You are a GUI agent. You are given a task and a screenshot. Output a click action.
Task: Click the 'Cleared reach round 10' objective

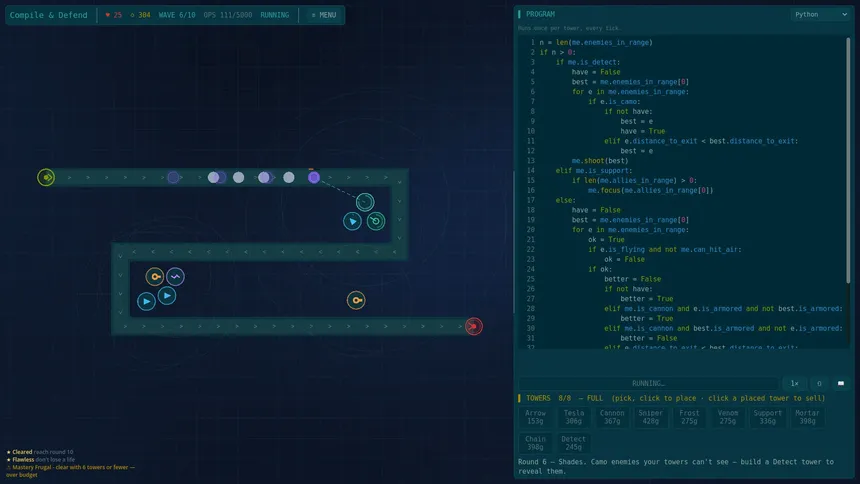[x=39, y=452]
